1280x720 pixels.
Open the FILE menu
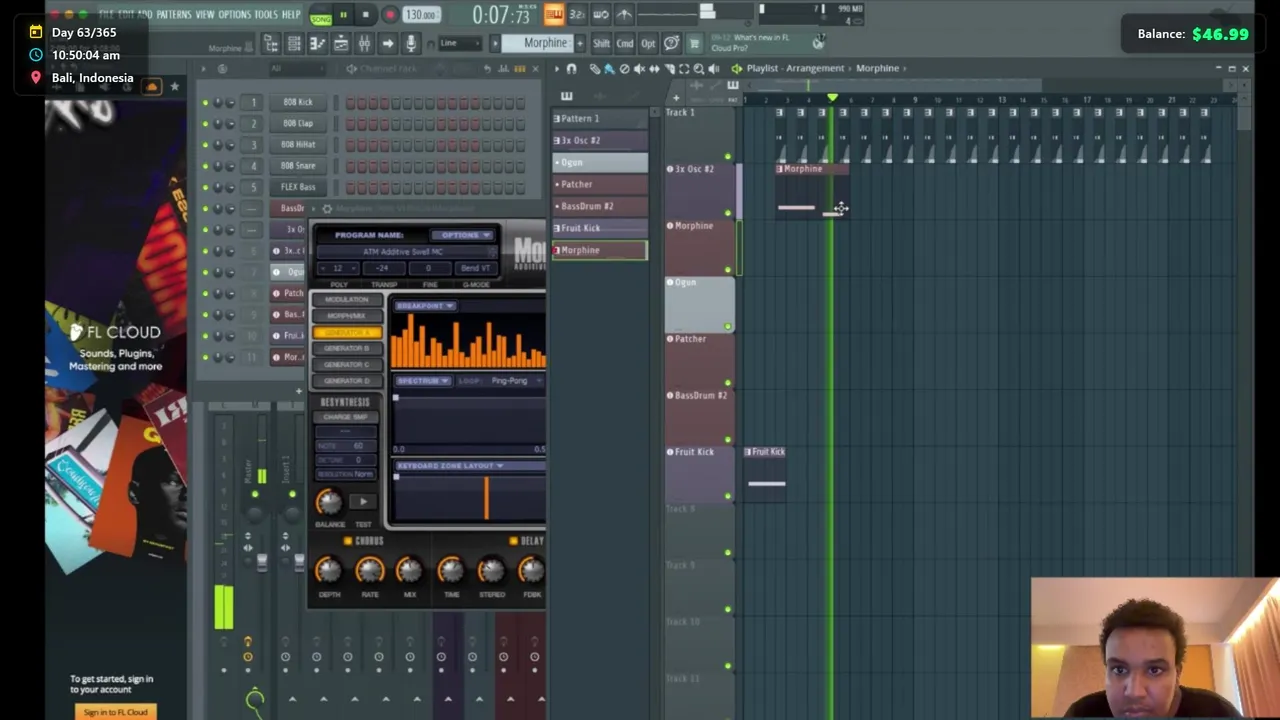[105, 15]
